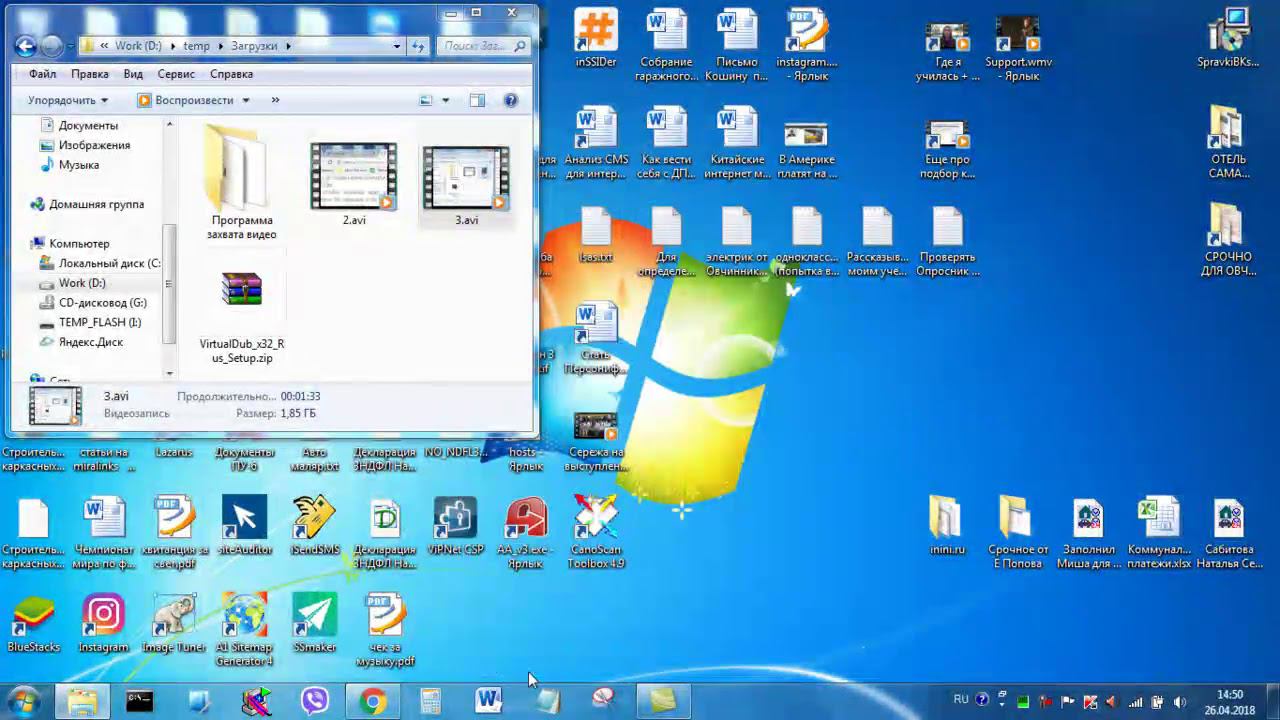Screen dimensions: 1280x720
Task: Click the volume speaker icon in tray
Action: click(x=1180, y=702)
